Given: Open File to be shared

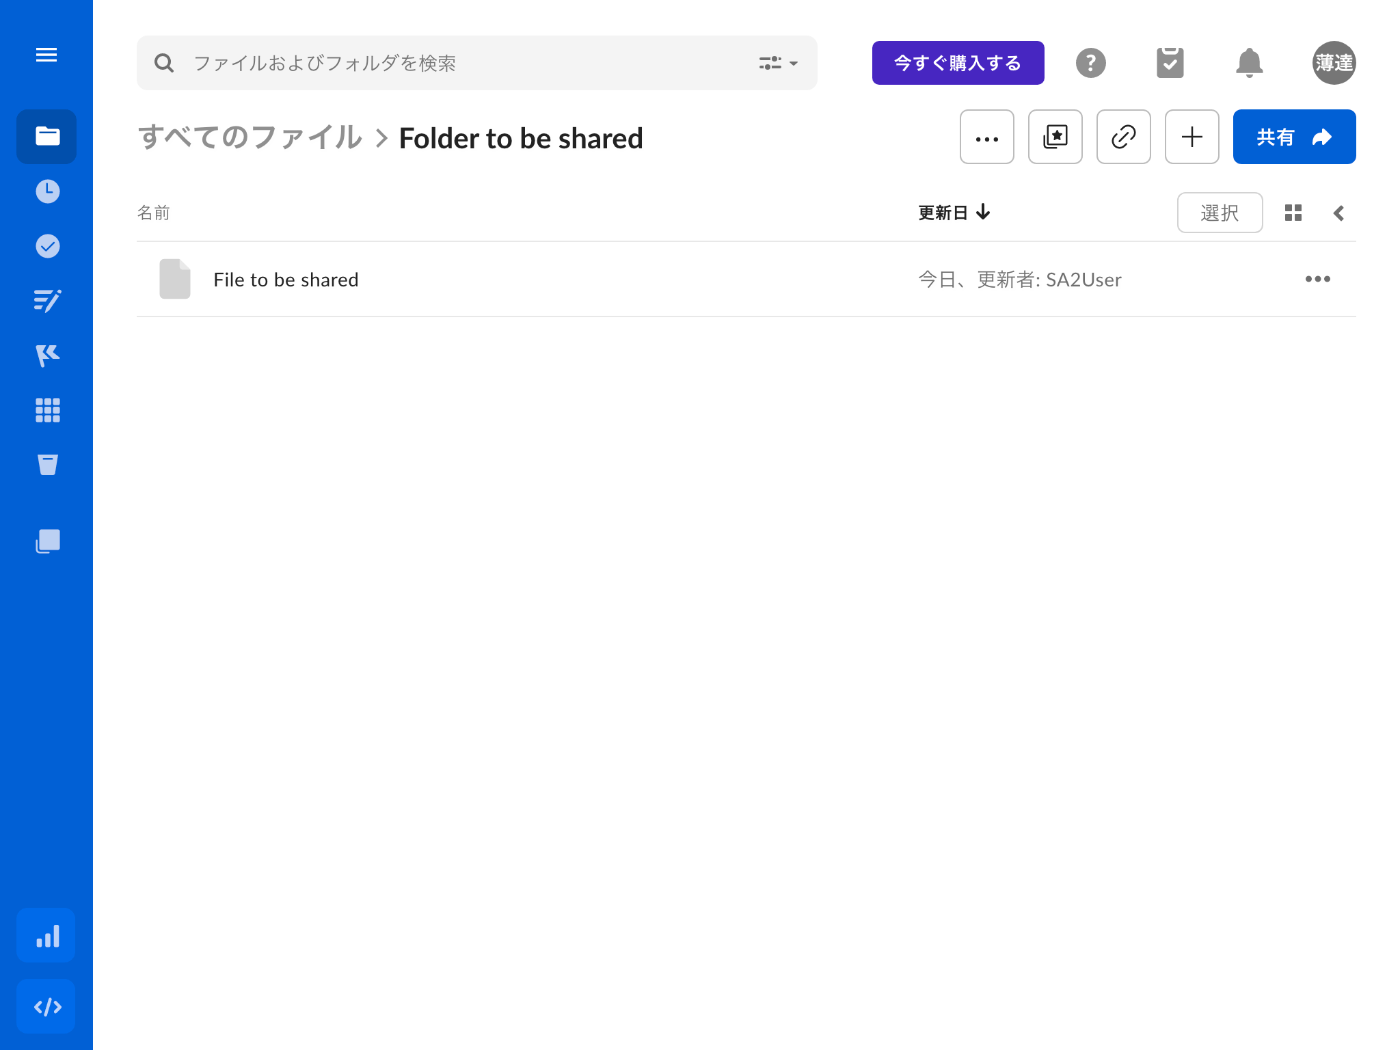Looking at the screenshot, I should click(286, 280).
